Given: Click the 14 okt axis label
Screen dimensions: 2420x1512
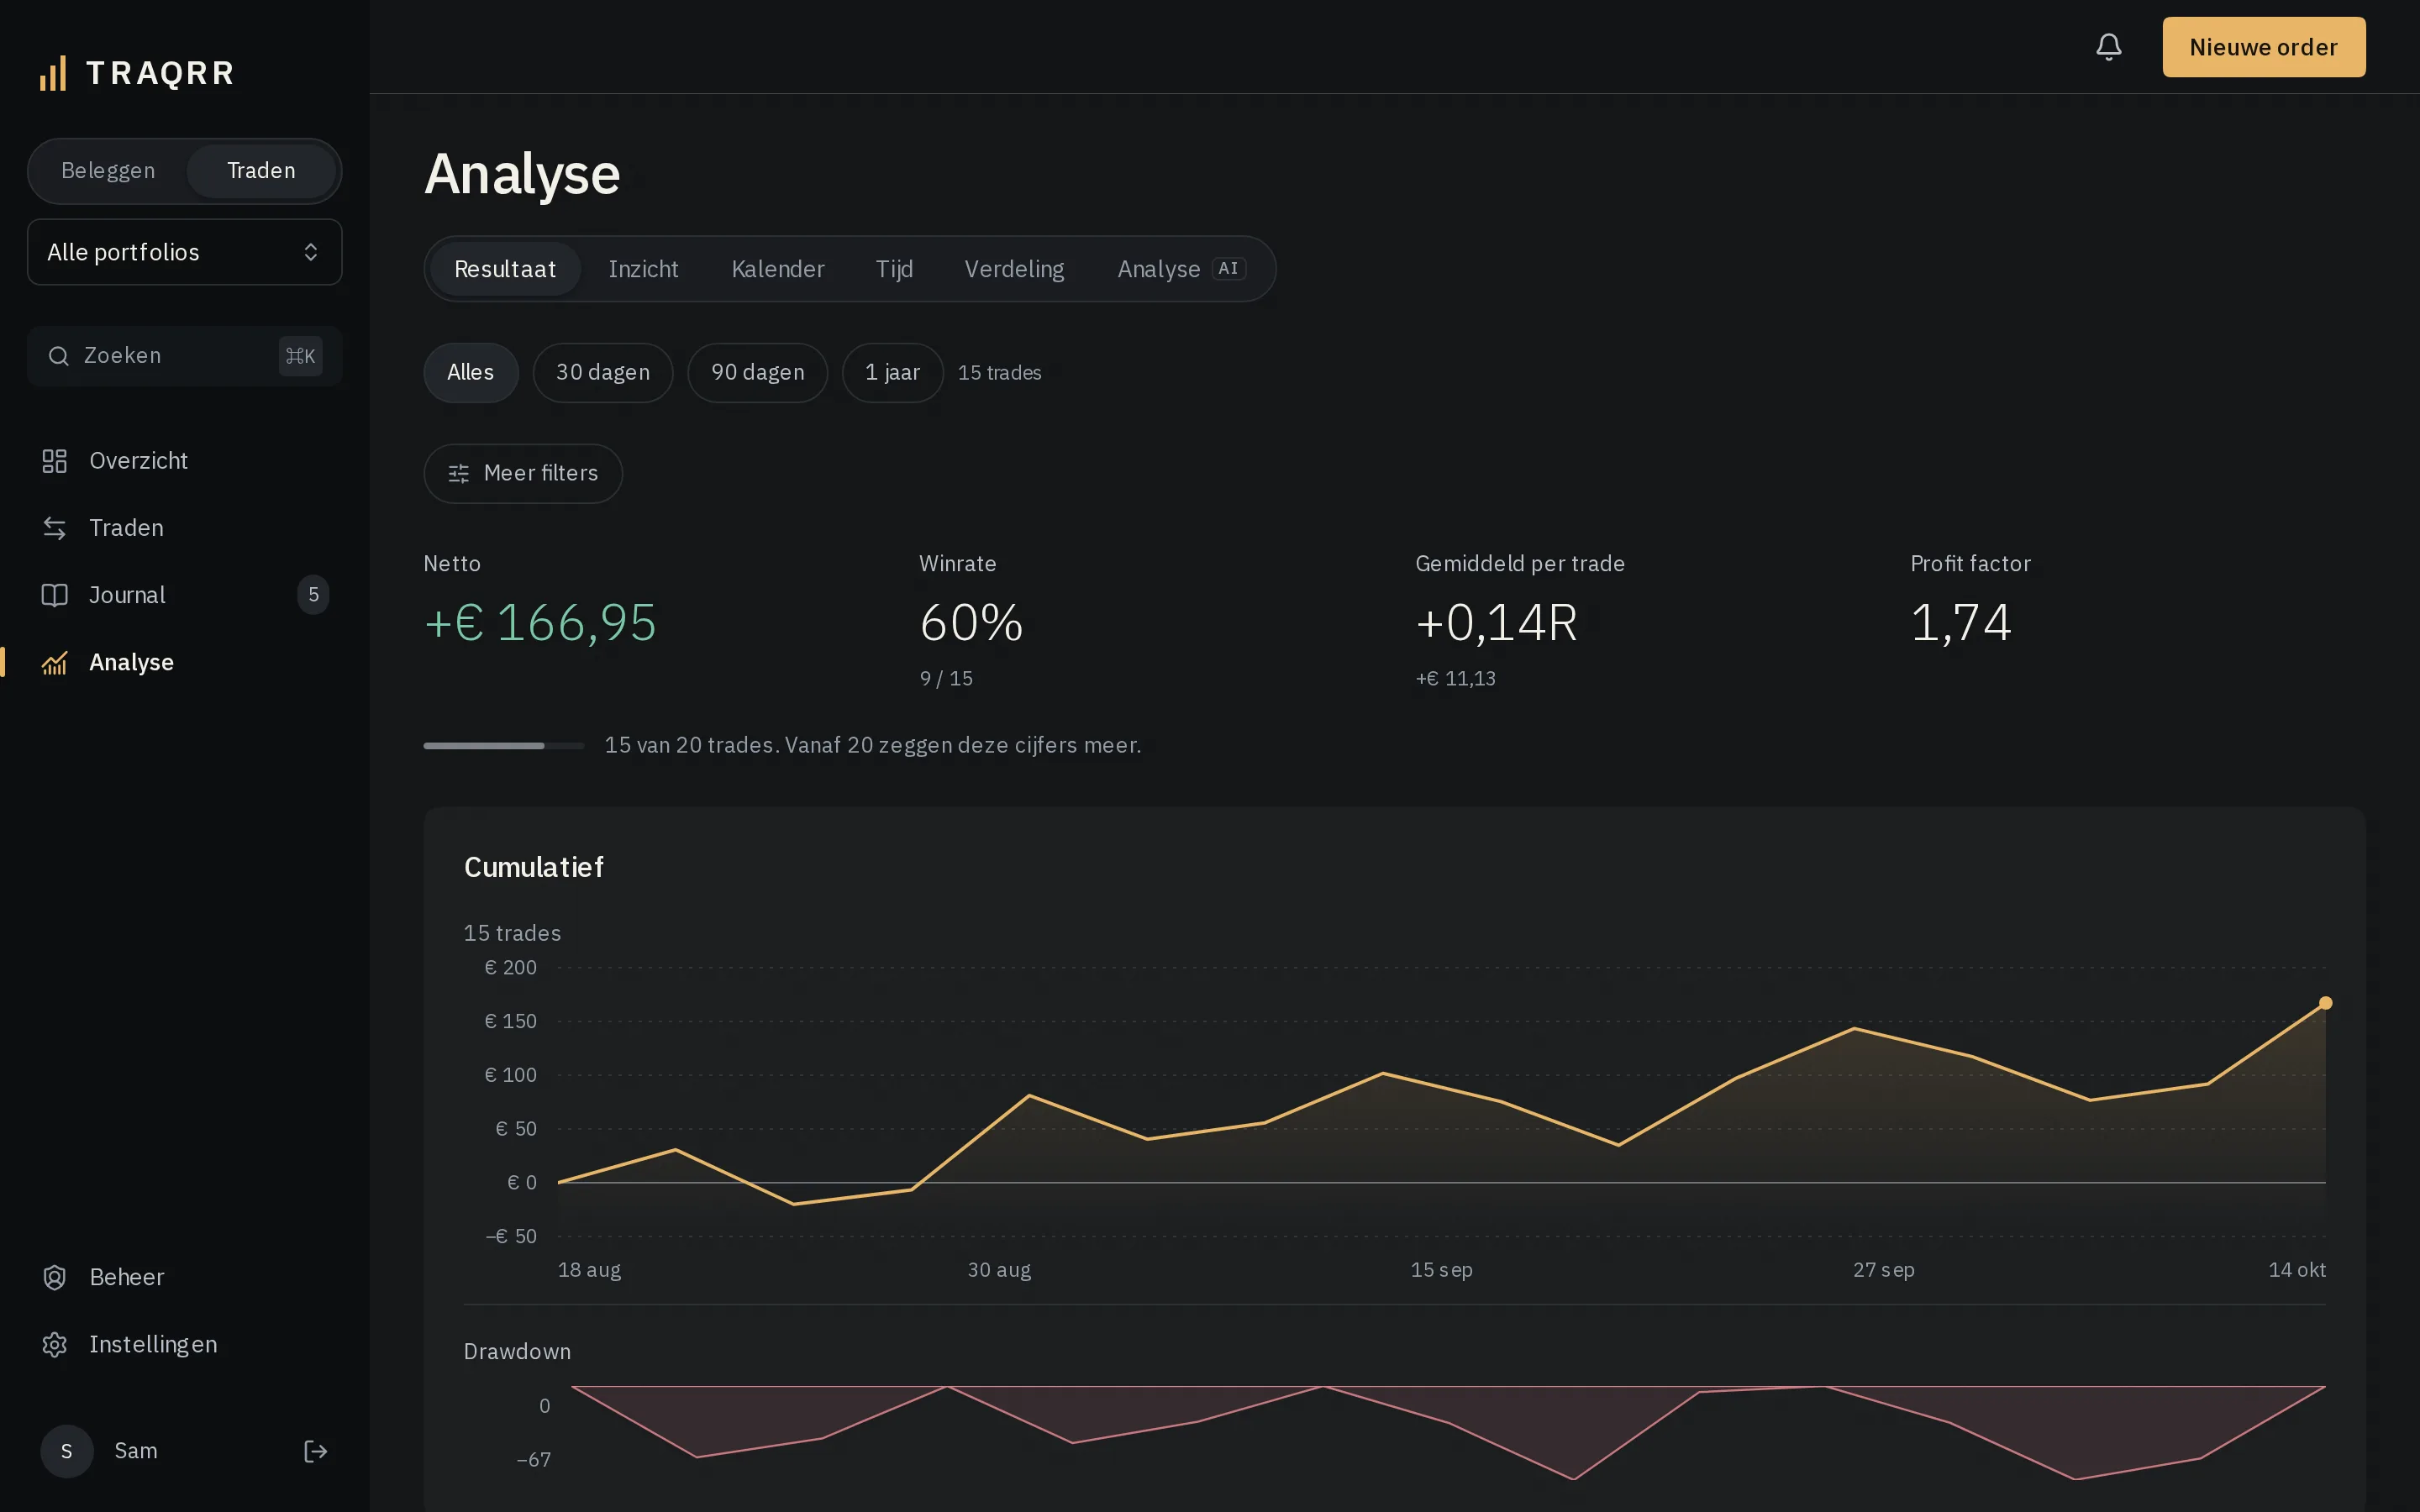Looking at the screenshot, I should [x=2297, y=1270].
